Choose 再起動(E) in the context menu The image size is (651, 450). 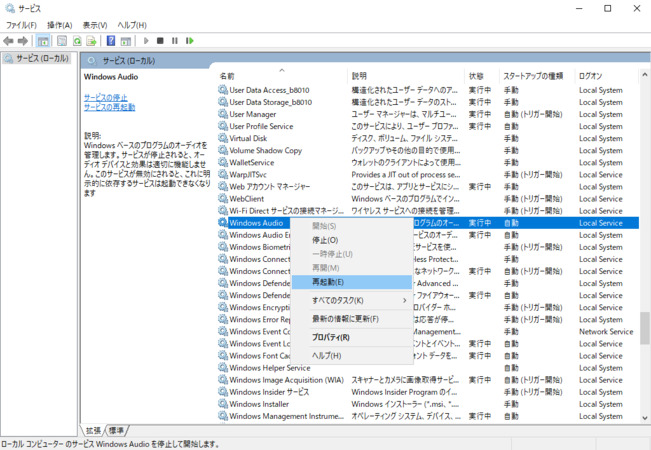pyautogui.click(x=352, y=282)
